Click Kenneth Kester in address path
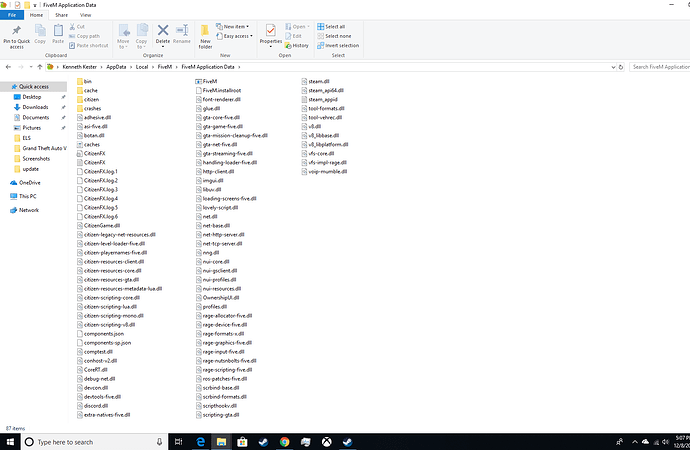The image size is (690, 450). point(79,67)
